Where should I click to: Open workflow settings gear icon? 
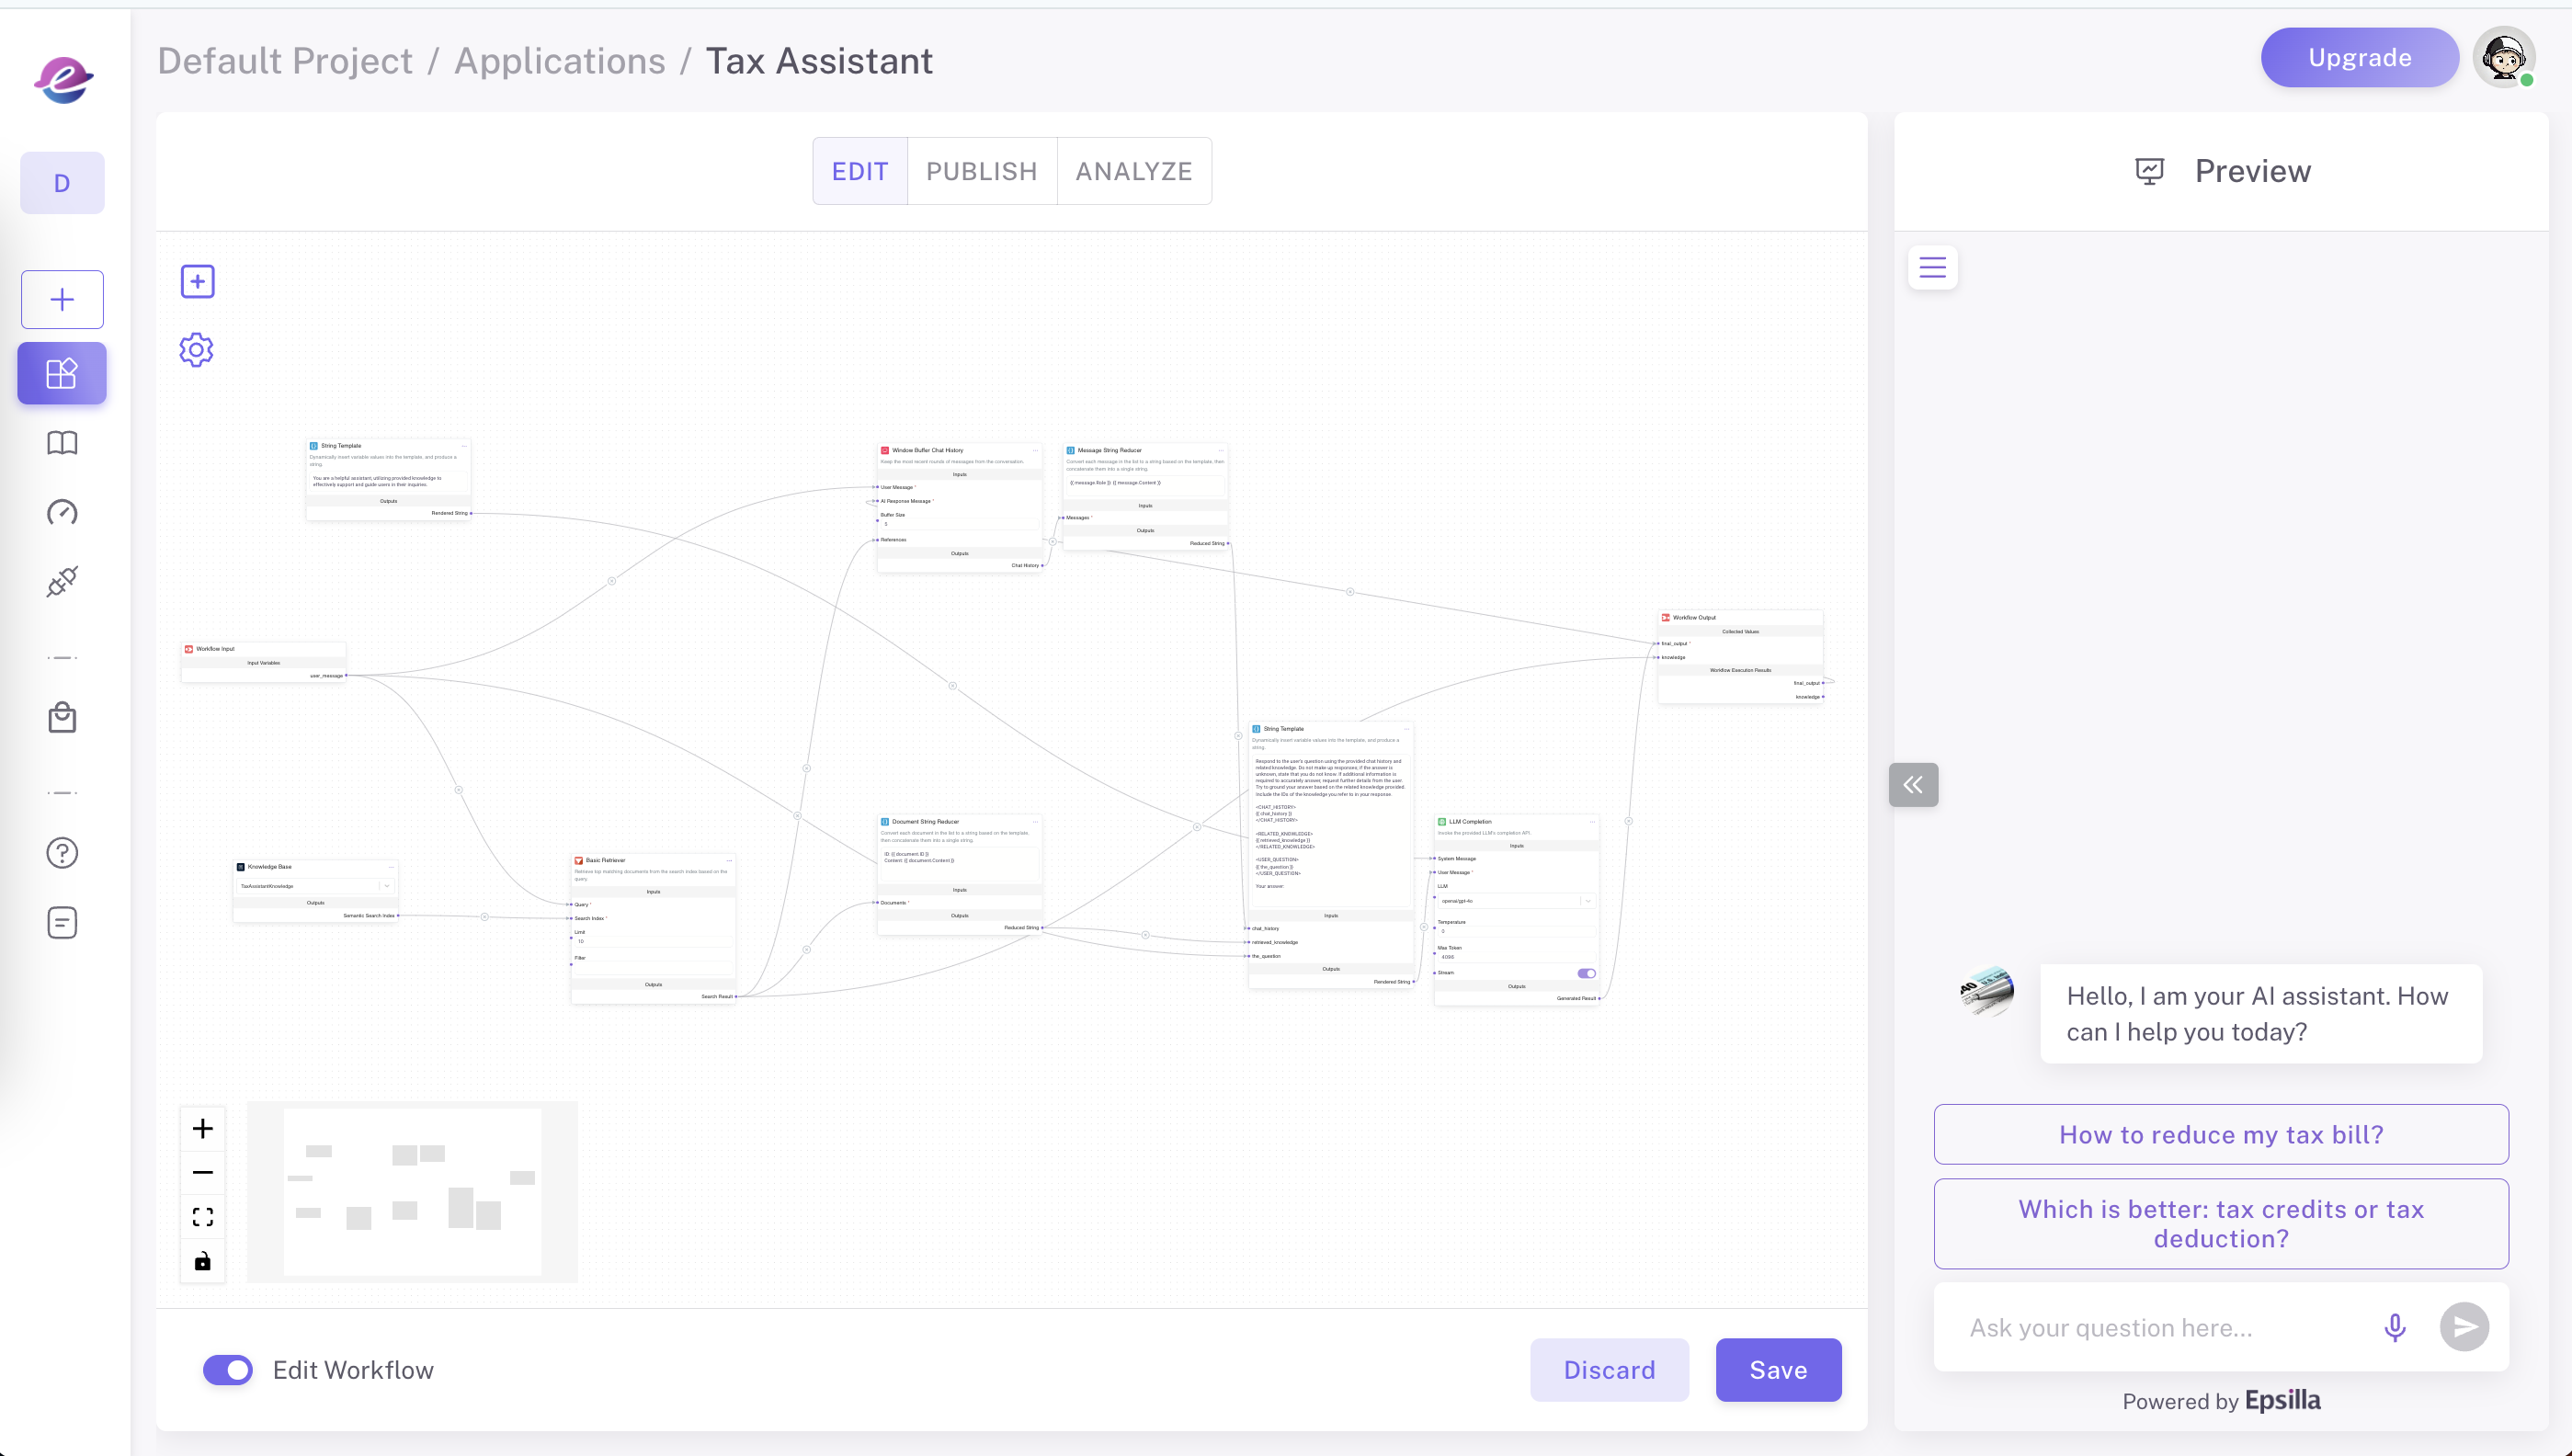[196, 350]
